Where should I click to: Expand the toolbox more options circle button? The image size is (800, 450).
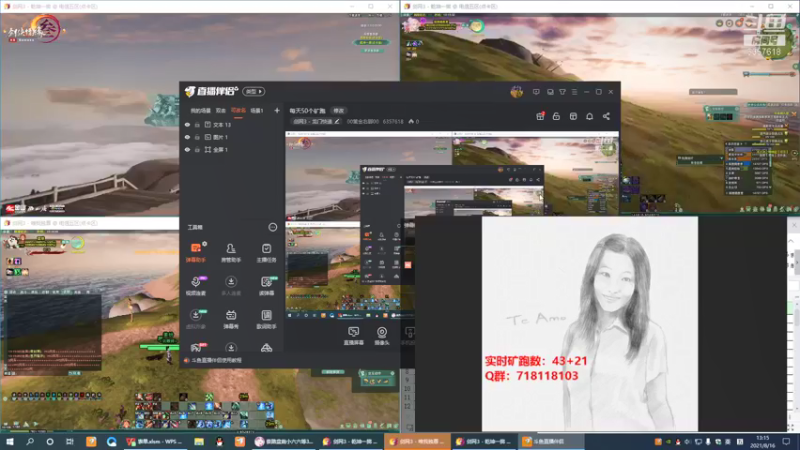272,227
